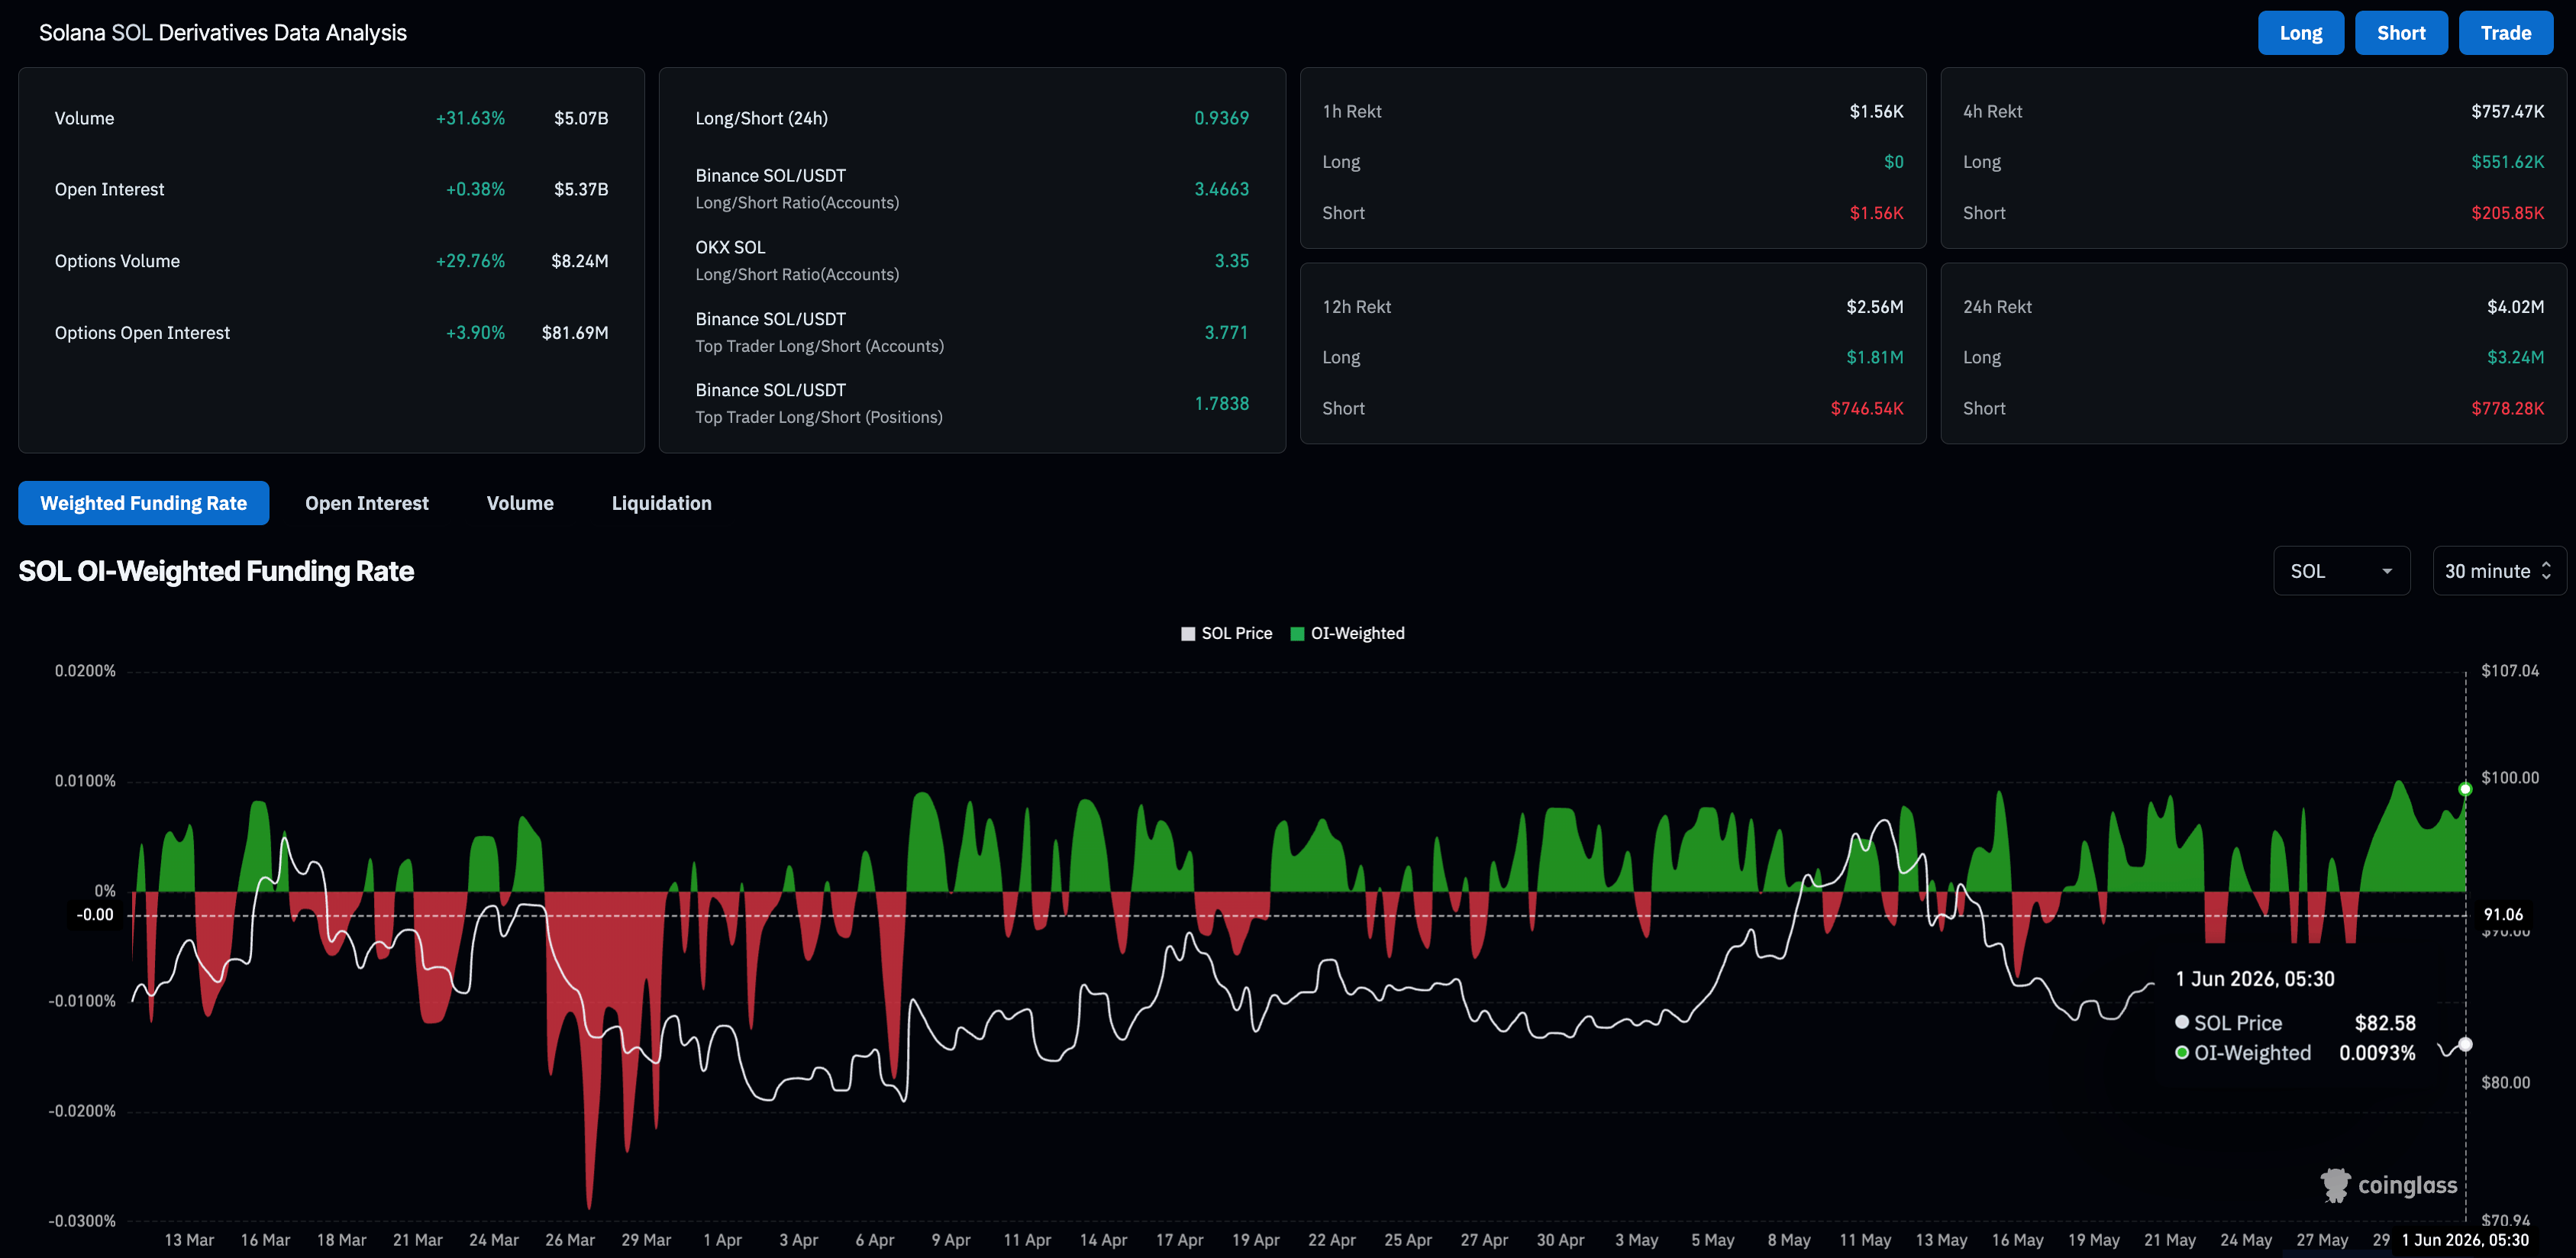Click the Options Volume change +29.76%

[470, 261]
